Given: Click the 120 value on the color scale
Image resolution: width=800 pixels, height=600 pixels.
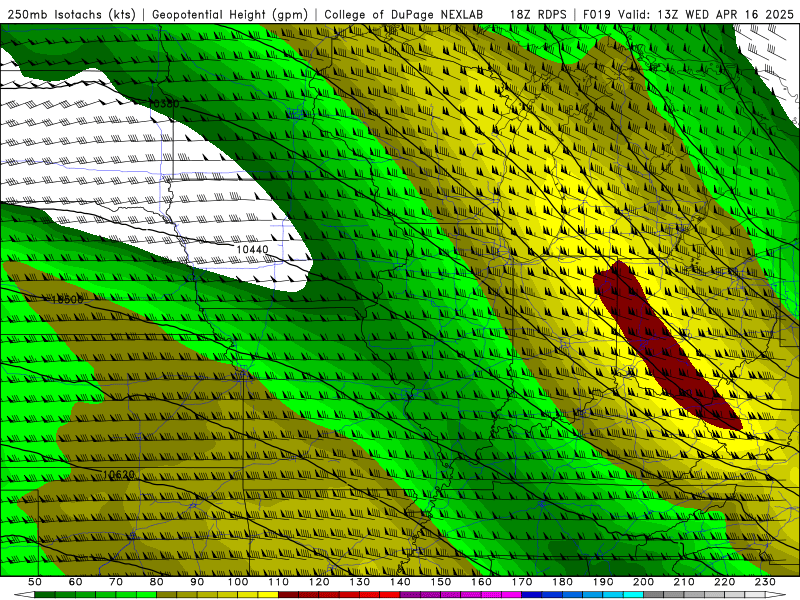Looking at the screenshot, I should pos(319,582).
